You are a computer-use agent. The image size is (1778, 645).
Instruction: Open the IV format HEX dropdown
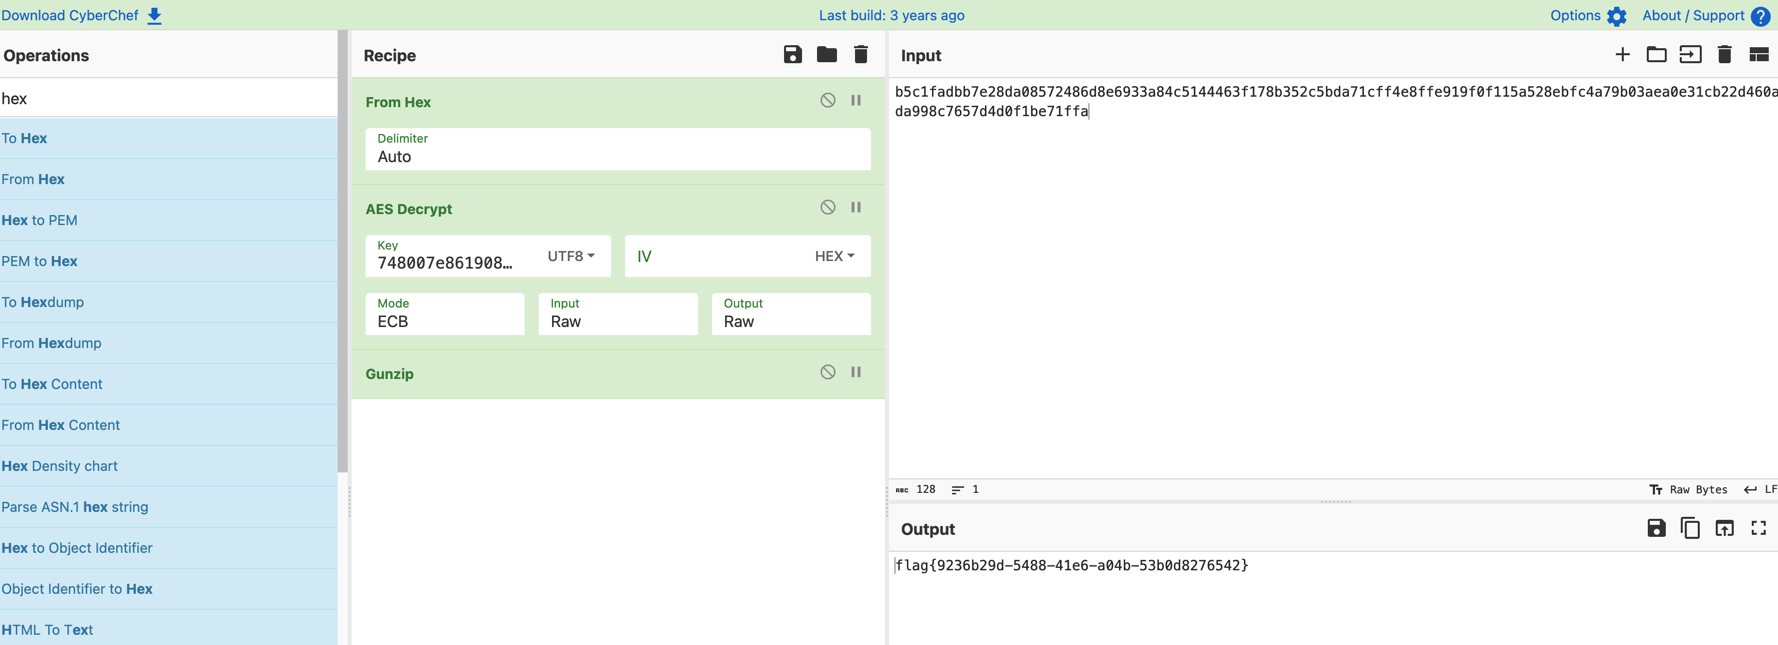pos(834,256)
